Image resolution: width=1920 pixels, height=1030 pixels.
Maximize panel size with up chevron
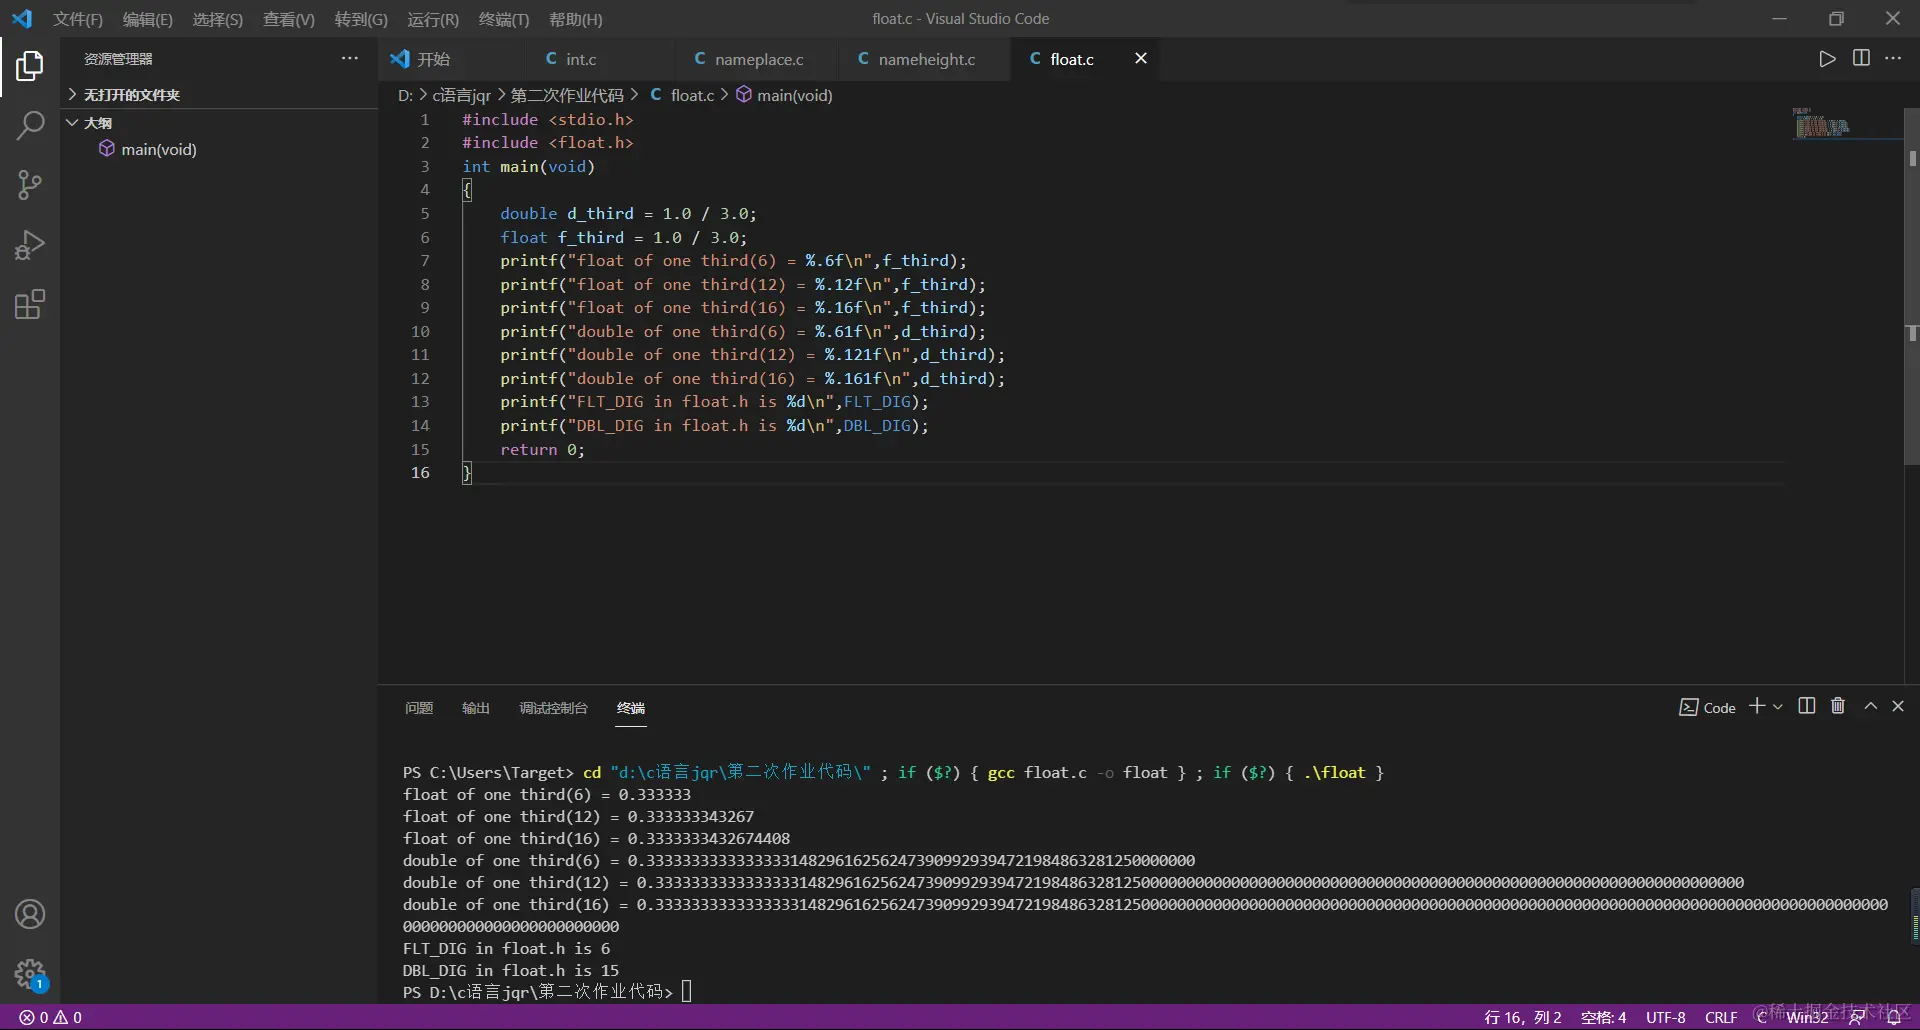point(1870,706)
